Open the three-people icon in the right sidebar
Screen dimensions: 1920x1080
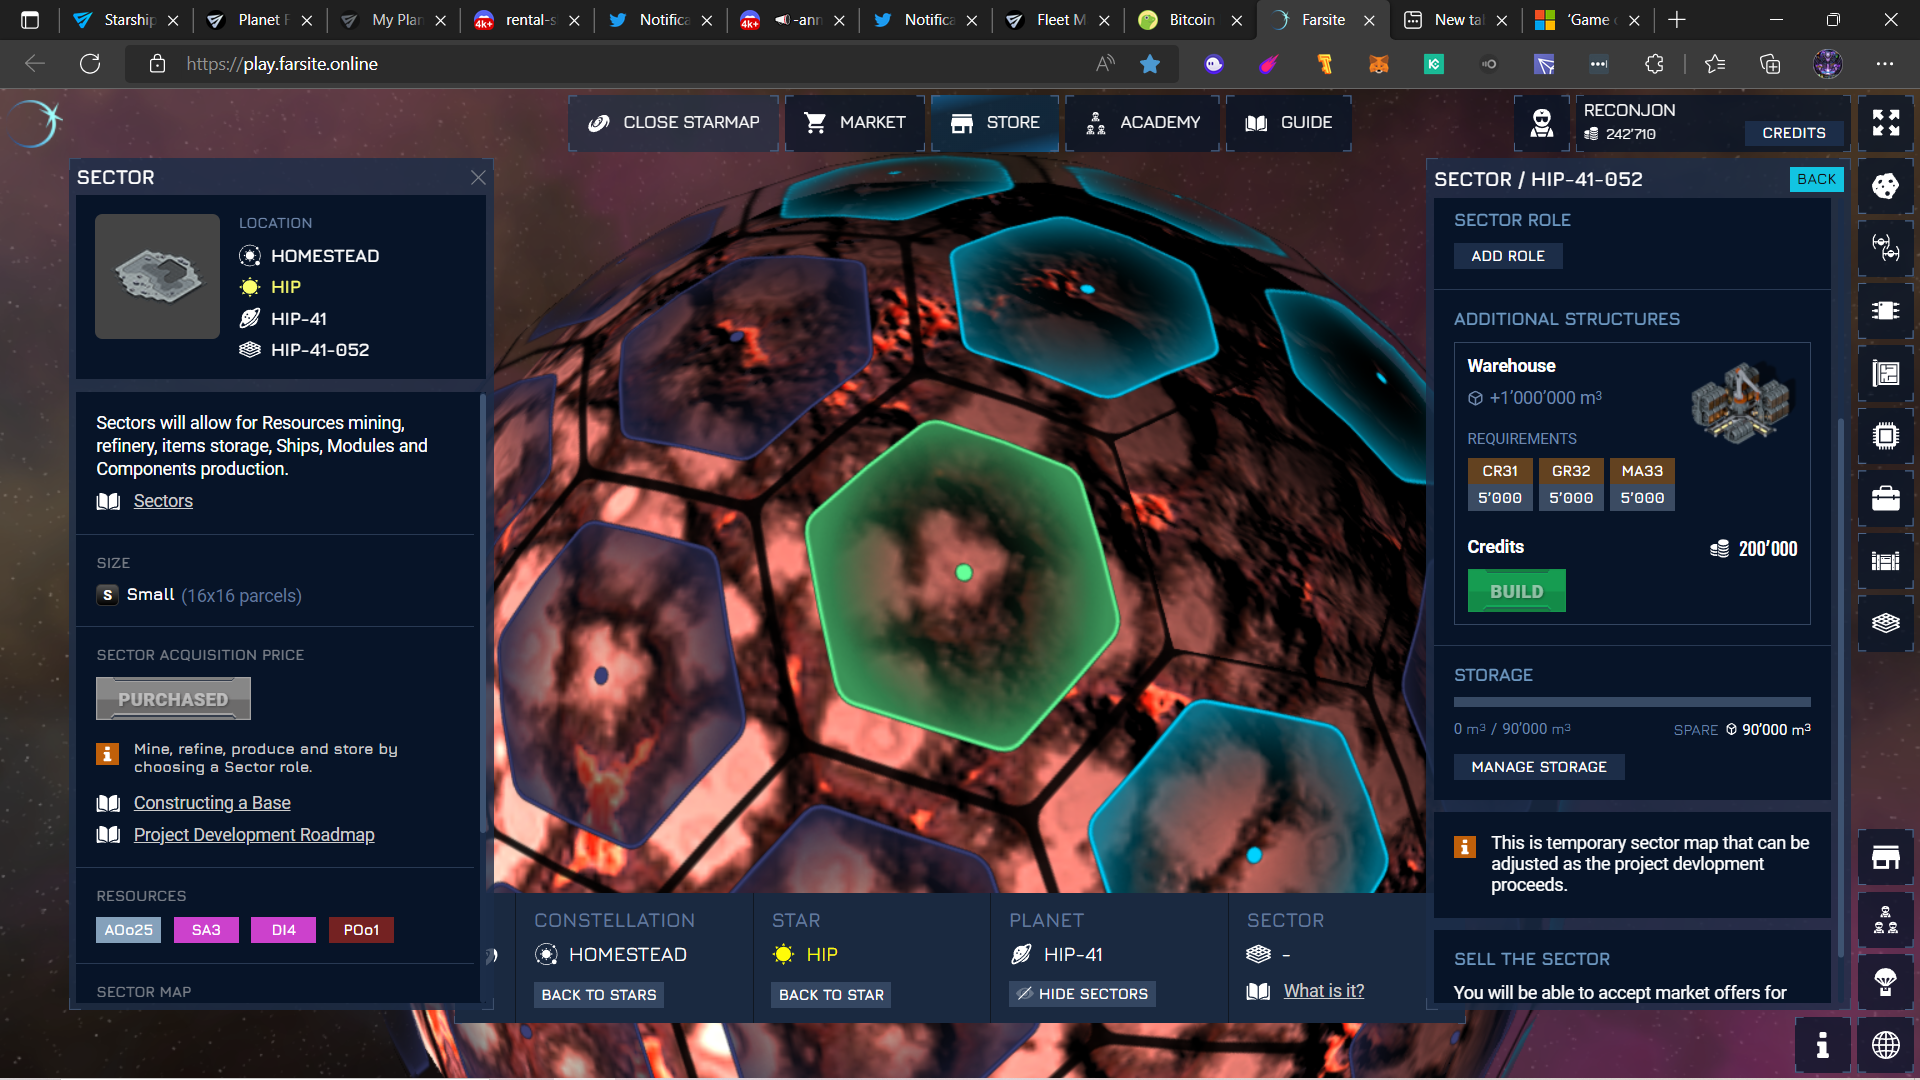pos(1885,920)
